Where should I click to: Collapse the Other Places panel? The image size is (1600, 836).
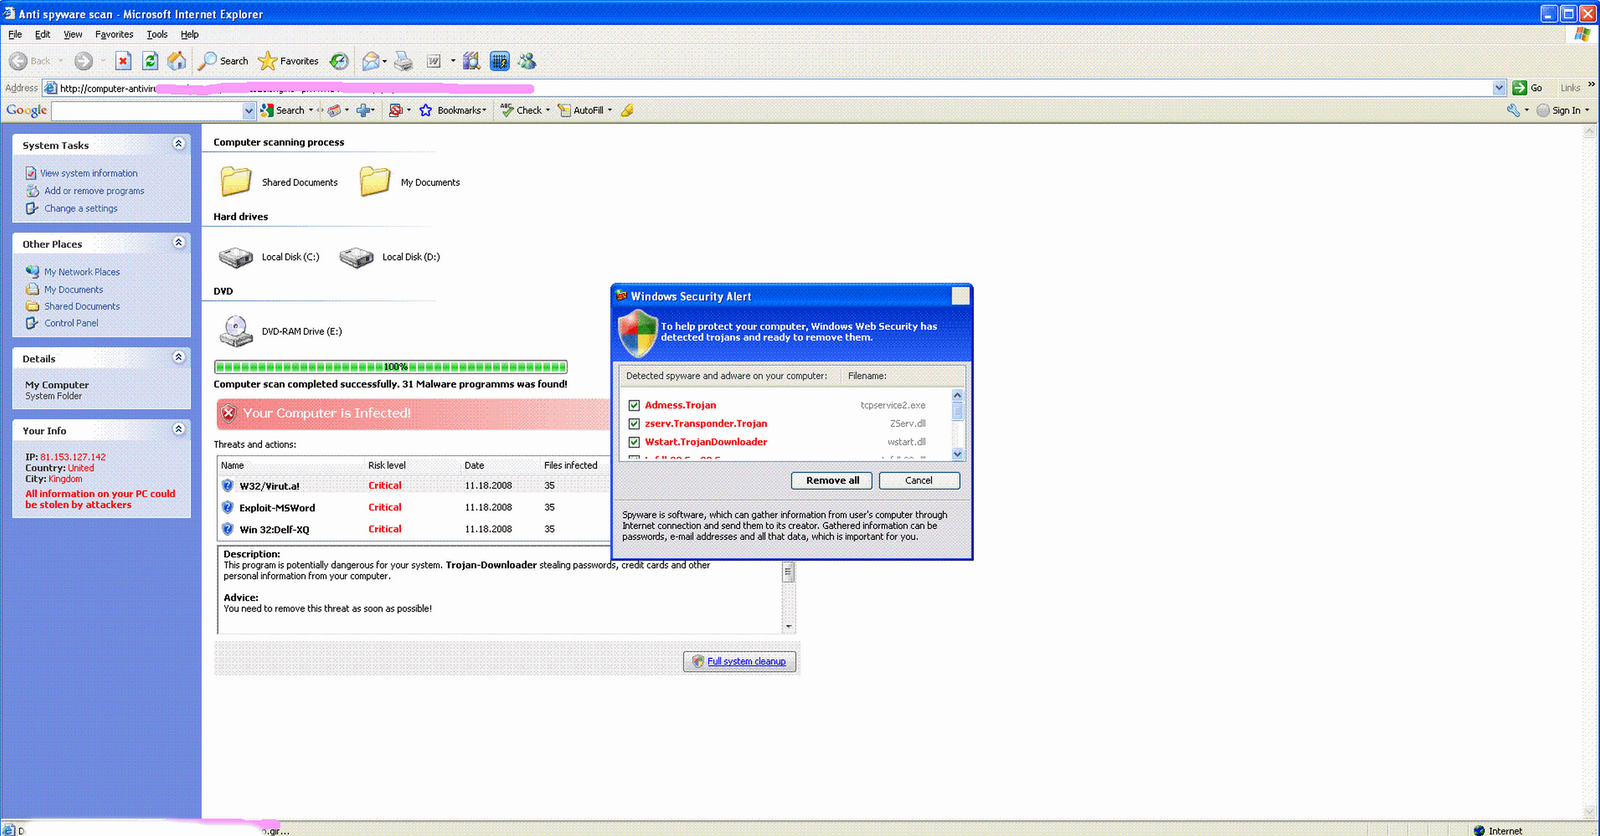(x=179, y=242)
